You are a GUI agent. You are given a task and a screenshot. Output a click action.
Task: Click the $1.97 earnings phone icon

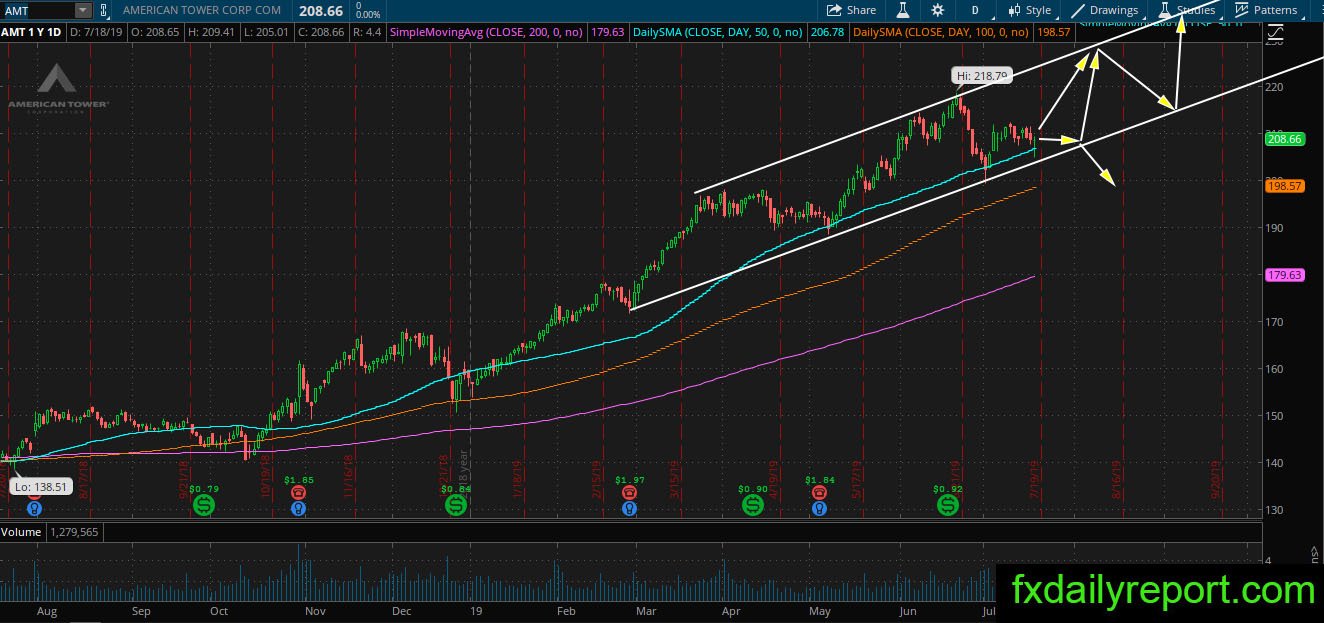pos(628,493)
